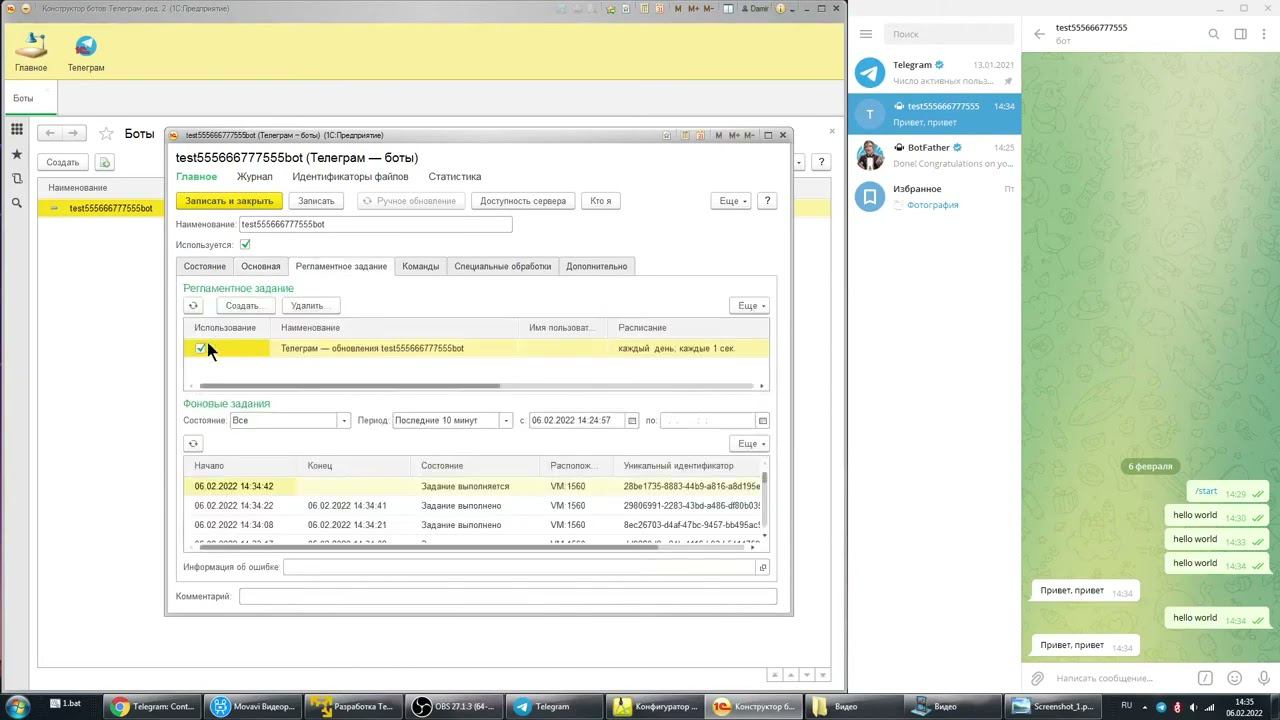
Task: Open history icon in 1C sidebar
Action: point(16,178)
